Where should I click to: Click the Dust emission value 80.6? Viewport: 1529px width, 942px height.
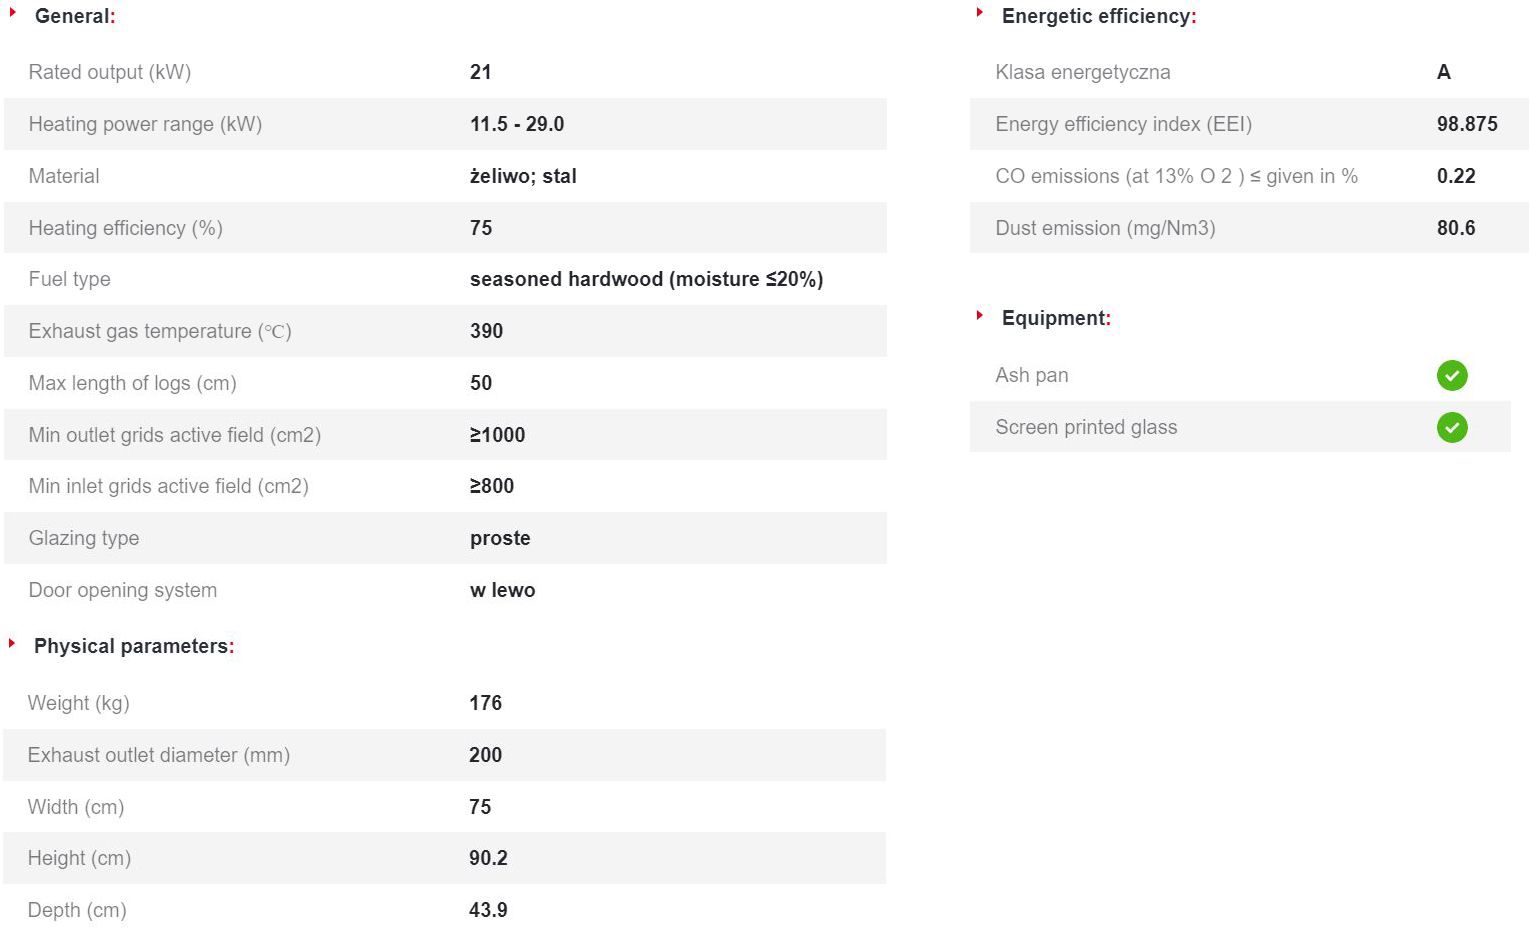(x=1456, y=229)
